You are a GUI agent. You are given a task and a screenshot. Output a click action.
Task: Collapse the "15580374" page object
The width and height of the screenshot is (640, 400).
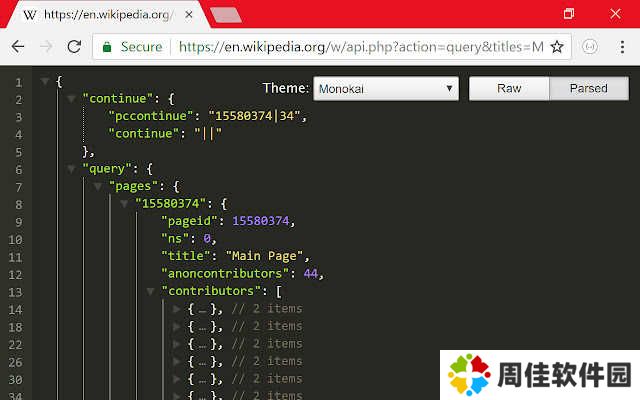pos(125,203)
